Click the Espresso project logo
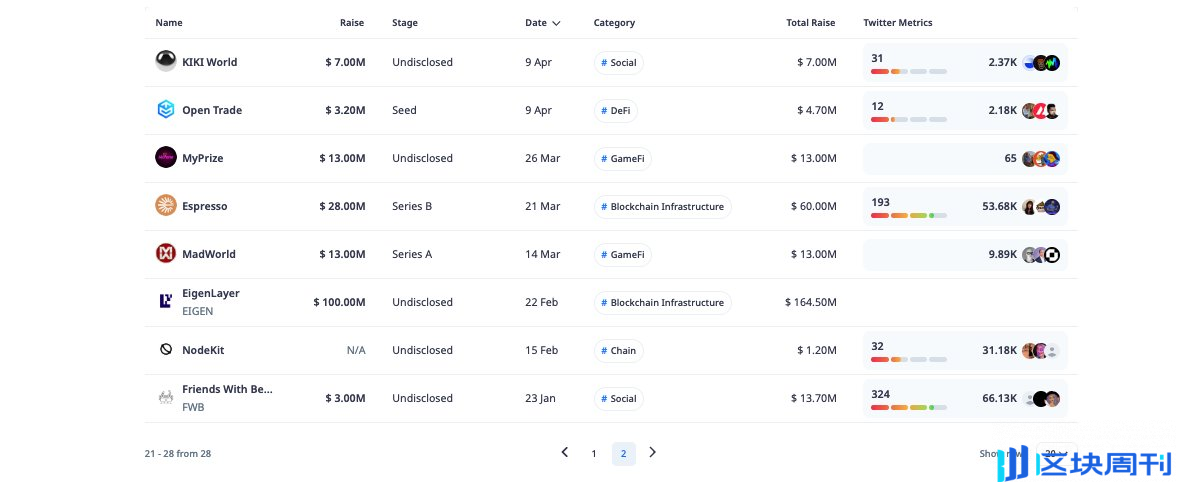This screenshot has width=1197, height=482. pyautogui.click(x=166, y=206)
